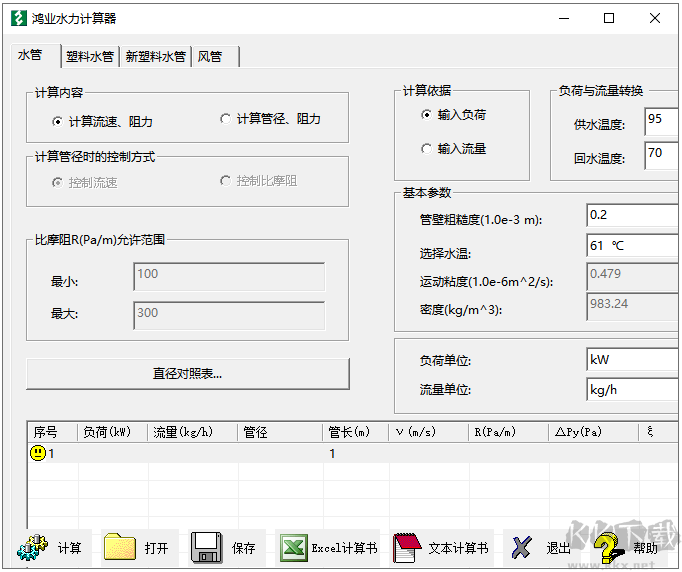Maximize the 鸿业水力计算器 window
Screen dimensions: 682x572
[x=609, y=18]
